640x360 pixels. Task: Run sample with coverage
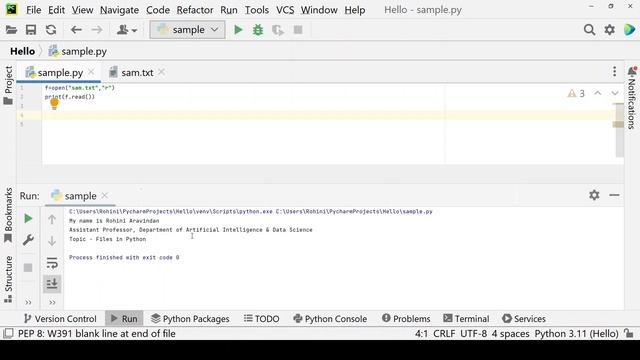(x=278, y=30)
